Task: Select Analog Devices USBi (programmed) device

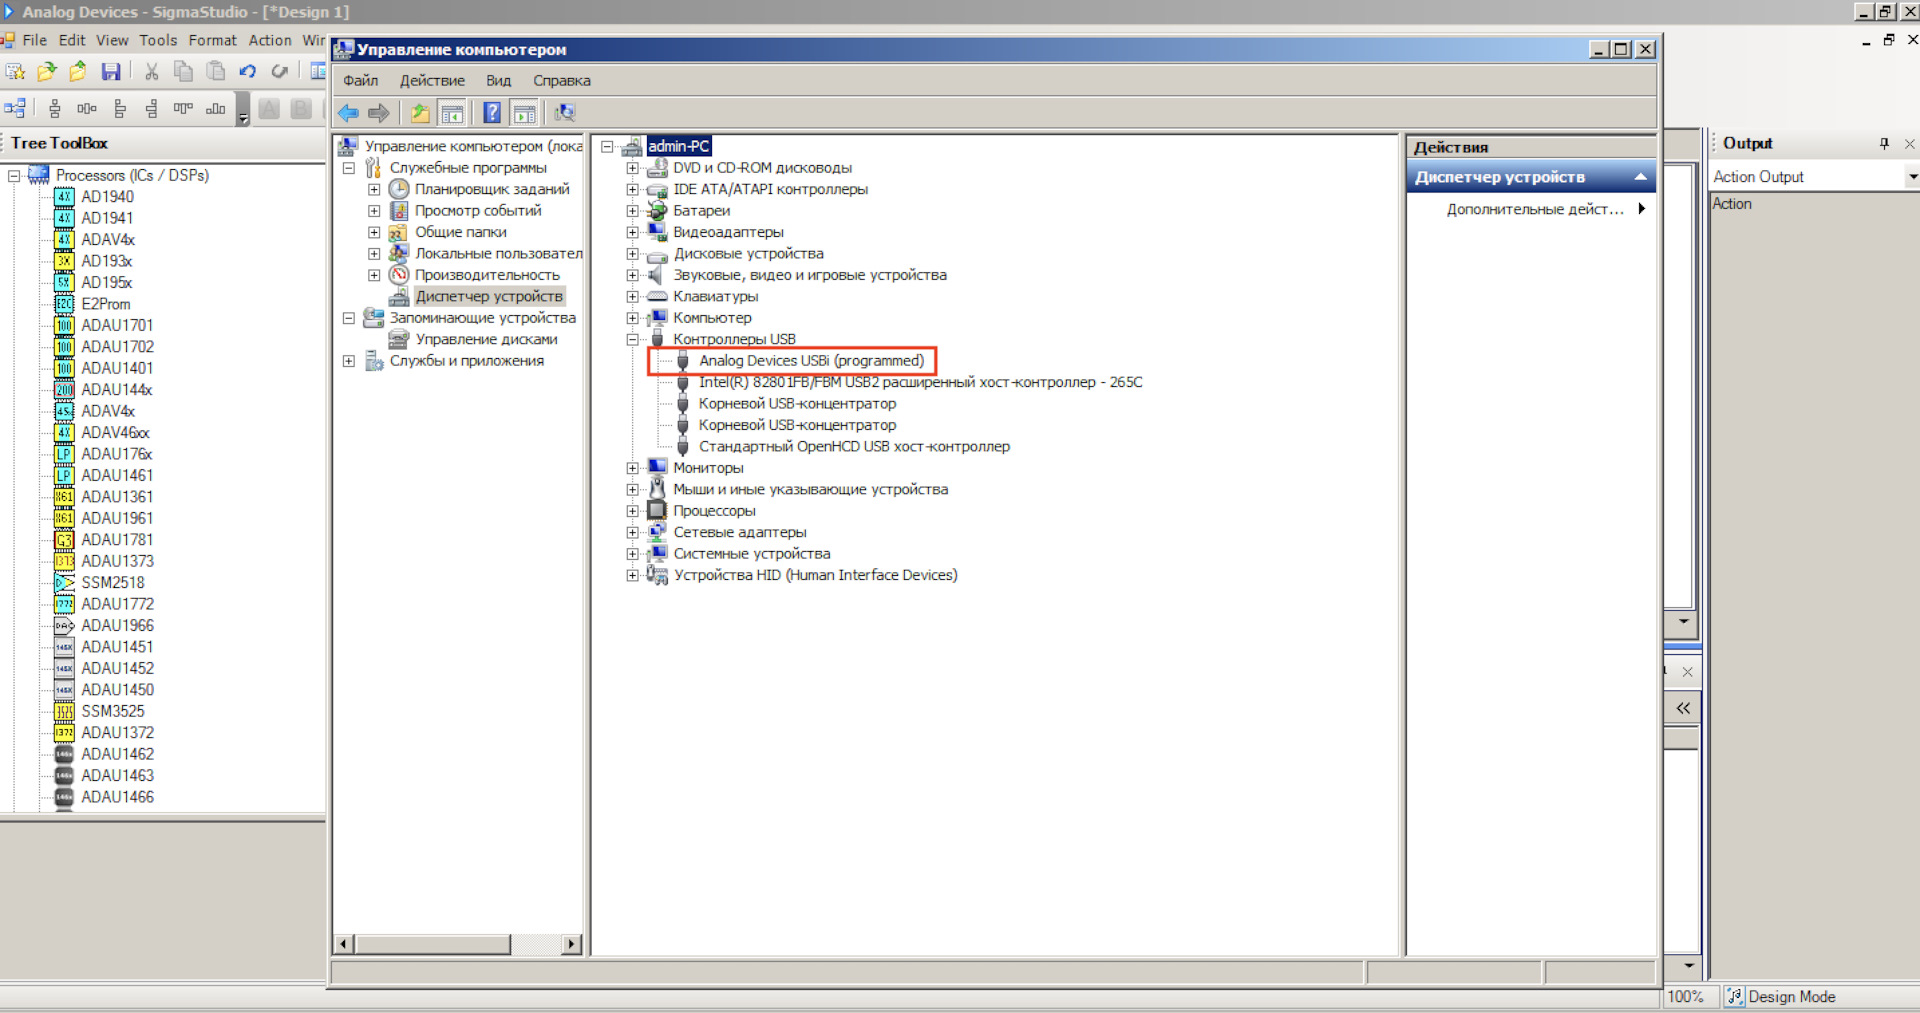Action: [x=811, y=361]
